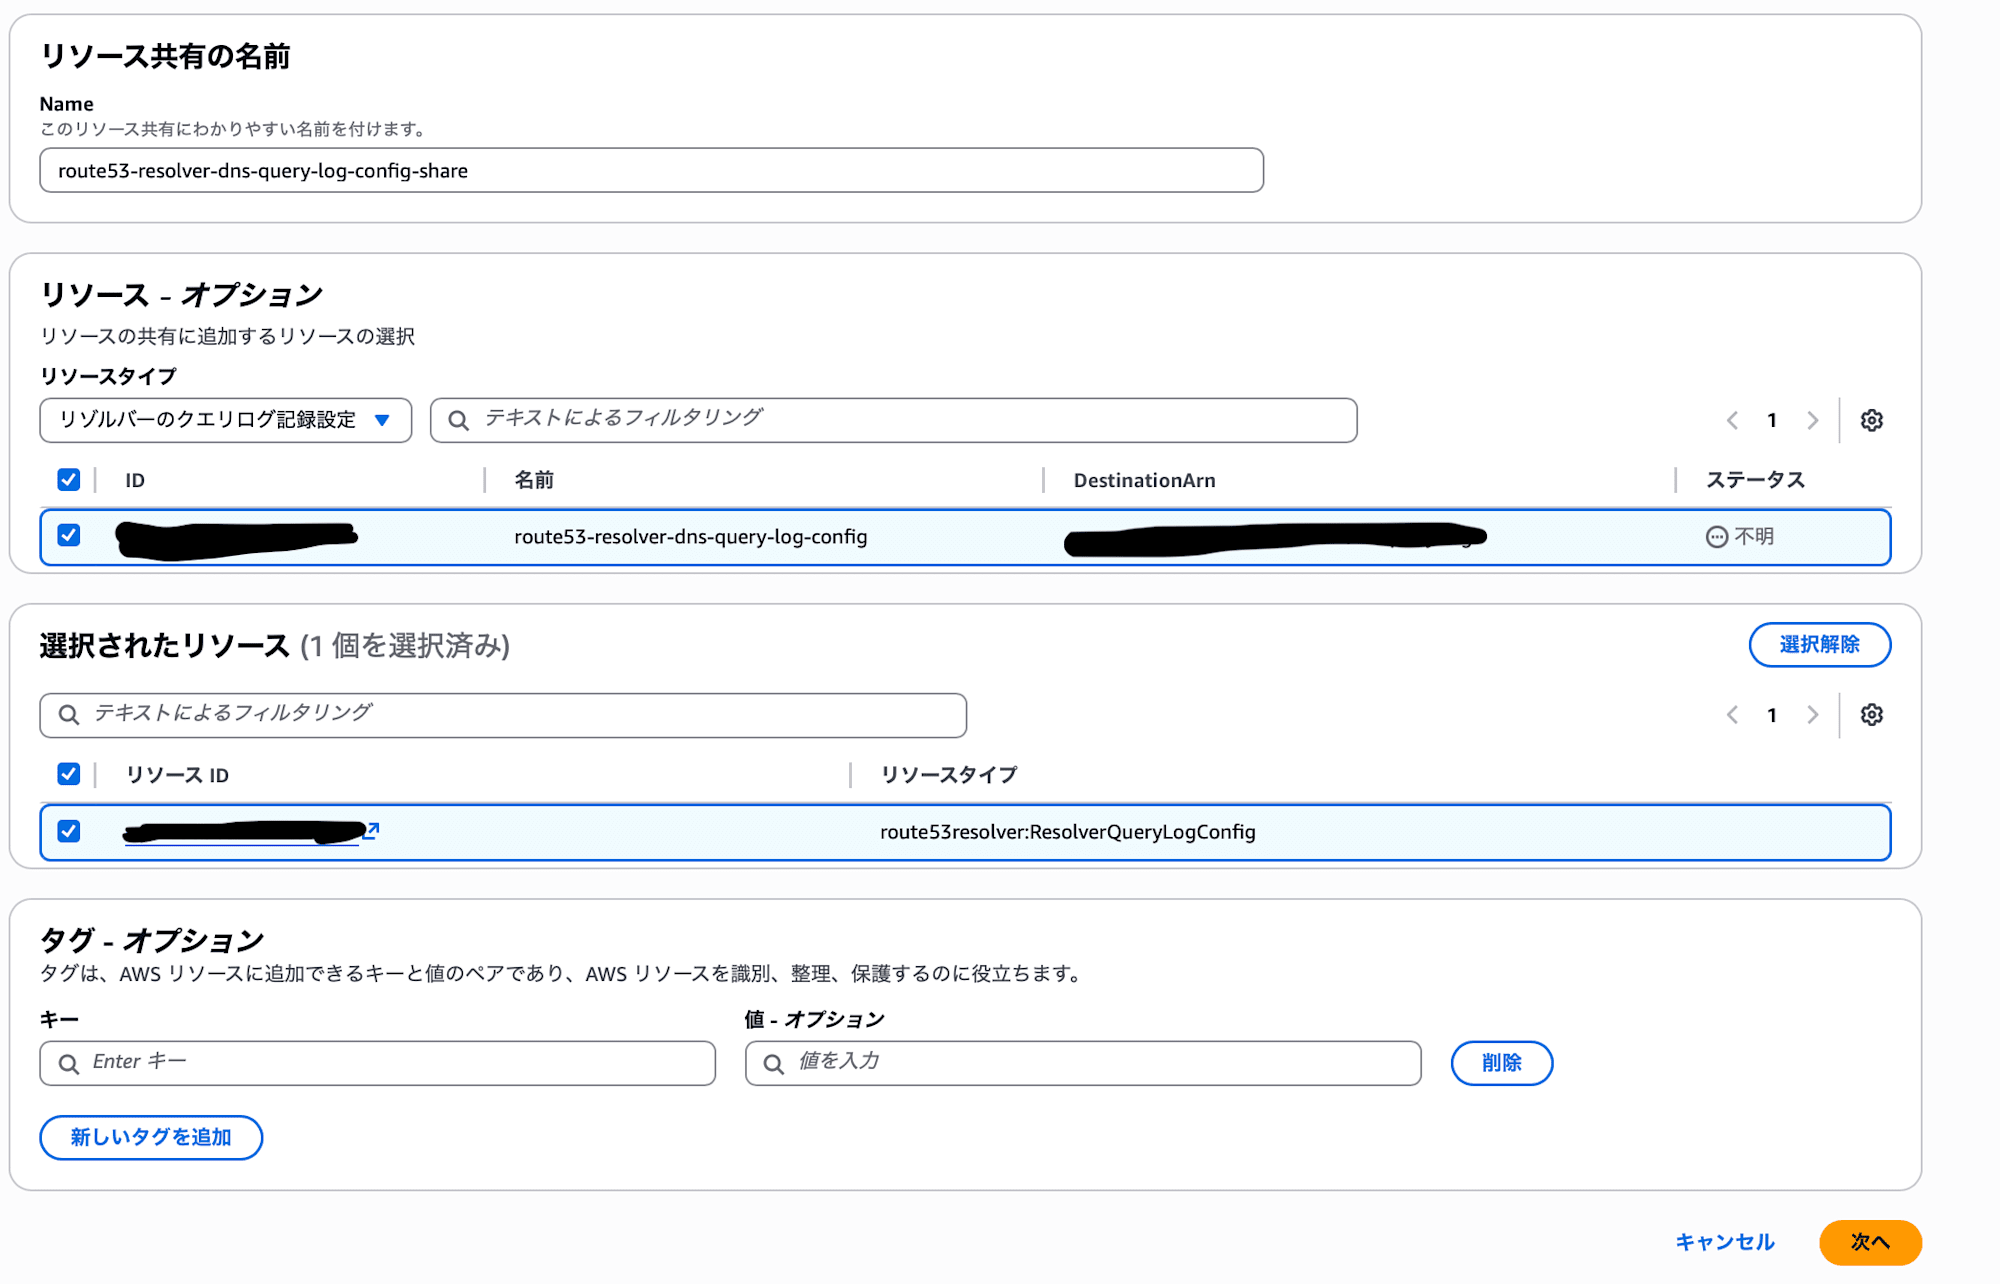Open column settings gear in resource table

coord(1870,420)
